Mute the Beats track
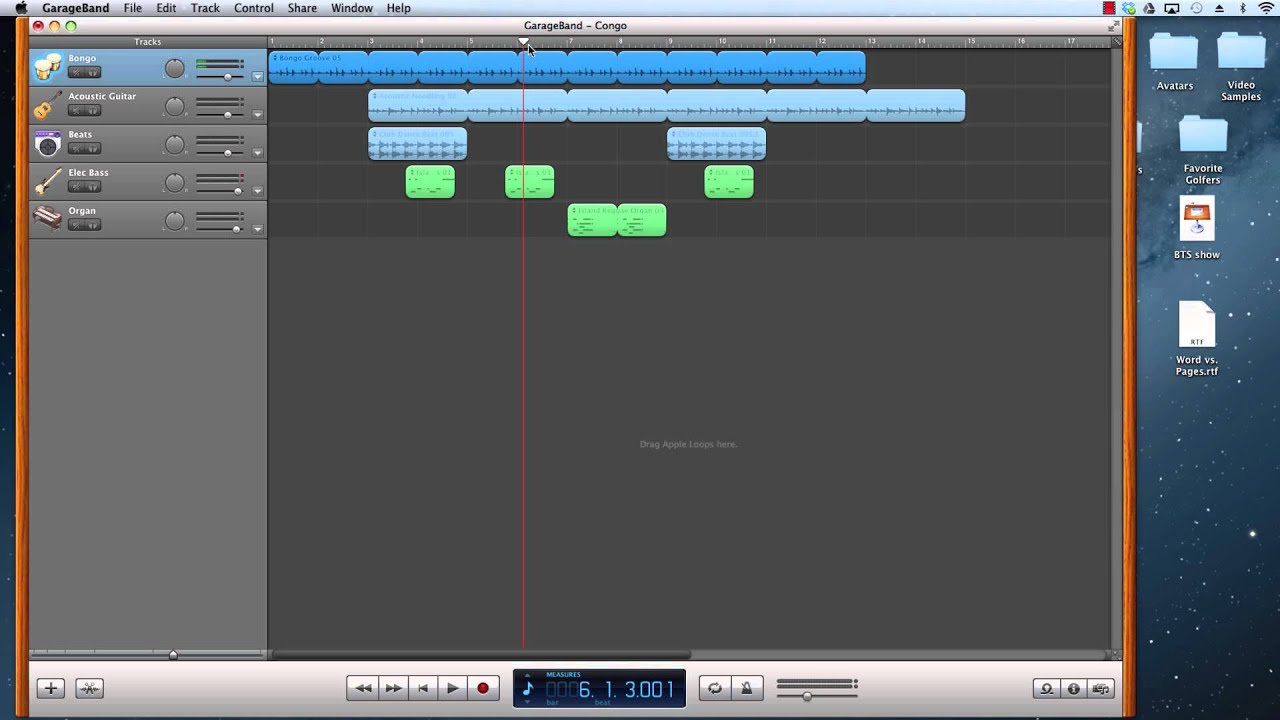The width and height of the screenshot is (1280, 720). tap(76, 149)
